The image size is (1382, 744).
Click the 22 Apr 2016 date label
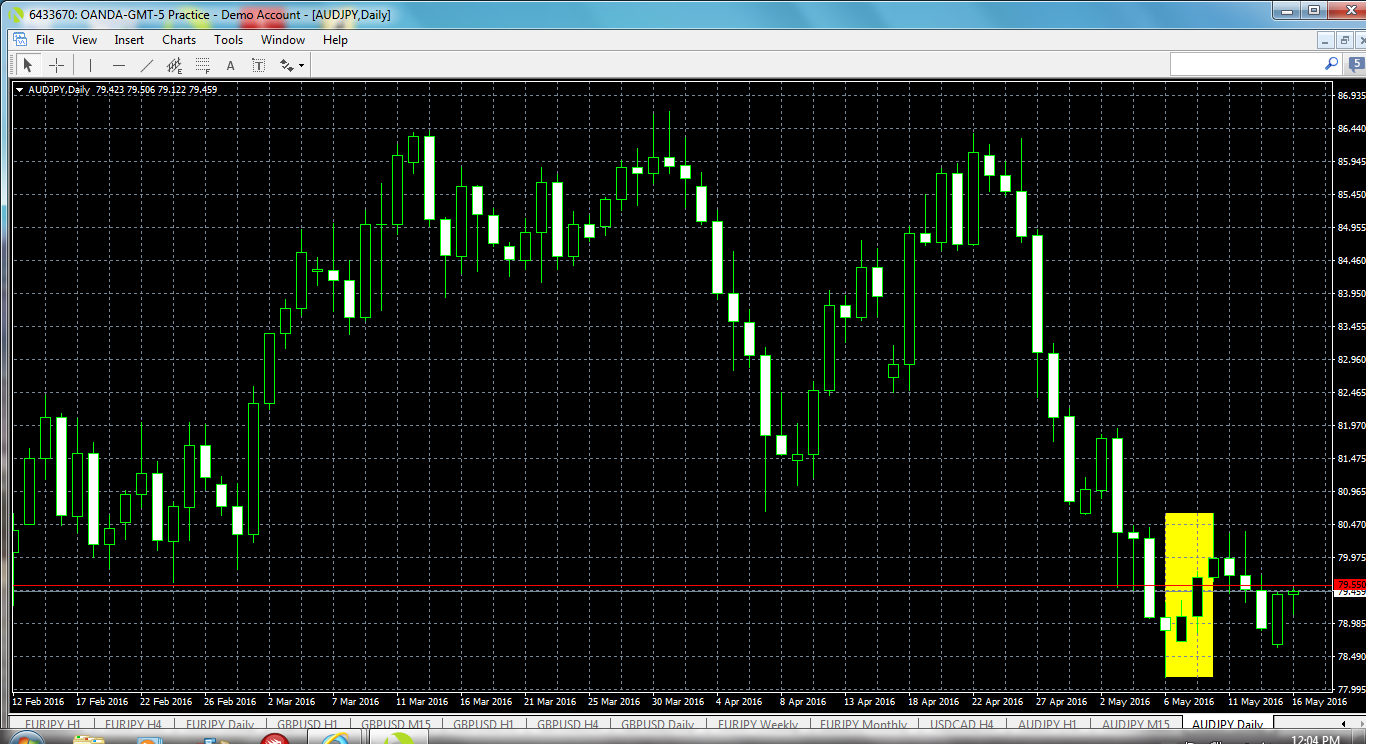pos(998,702)
